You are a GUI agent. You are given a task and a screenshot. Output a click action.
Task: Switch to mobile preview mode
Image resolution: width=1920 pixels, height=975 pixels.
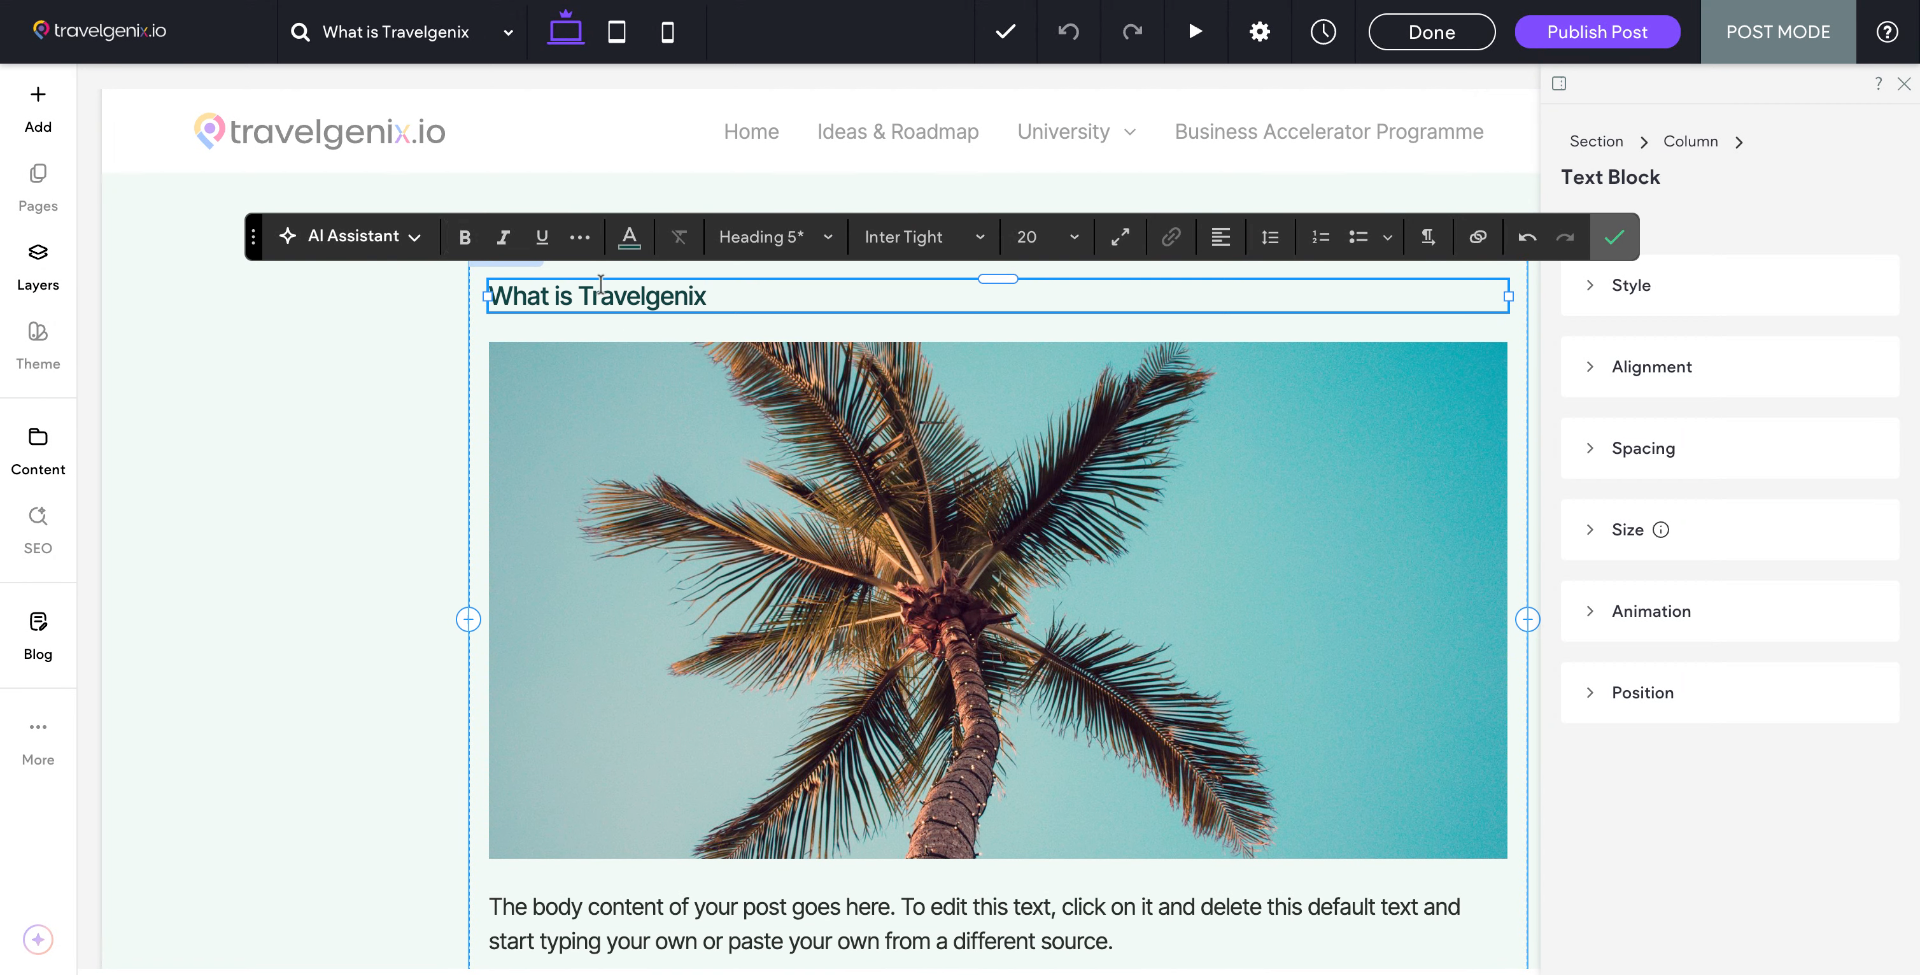667,31
